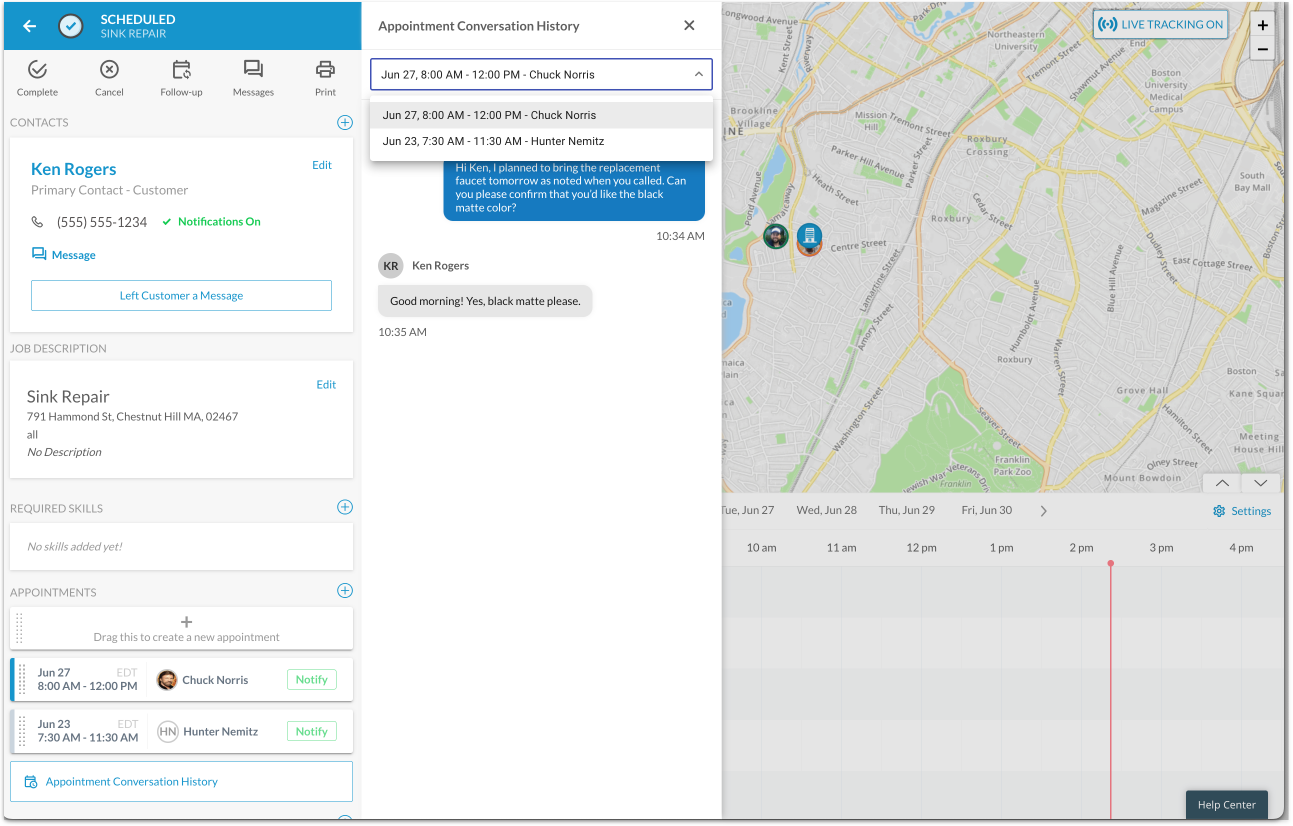
Task: Toggle Live Tracking on the map
Action: tap(1160, 25)
